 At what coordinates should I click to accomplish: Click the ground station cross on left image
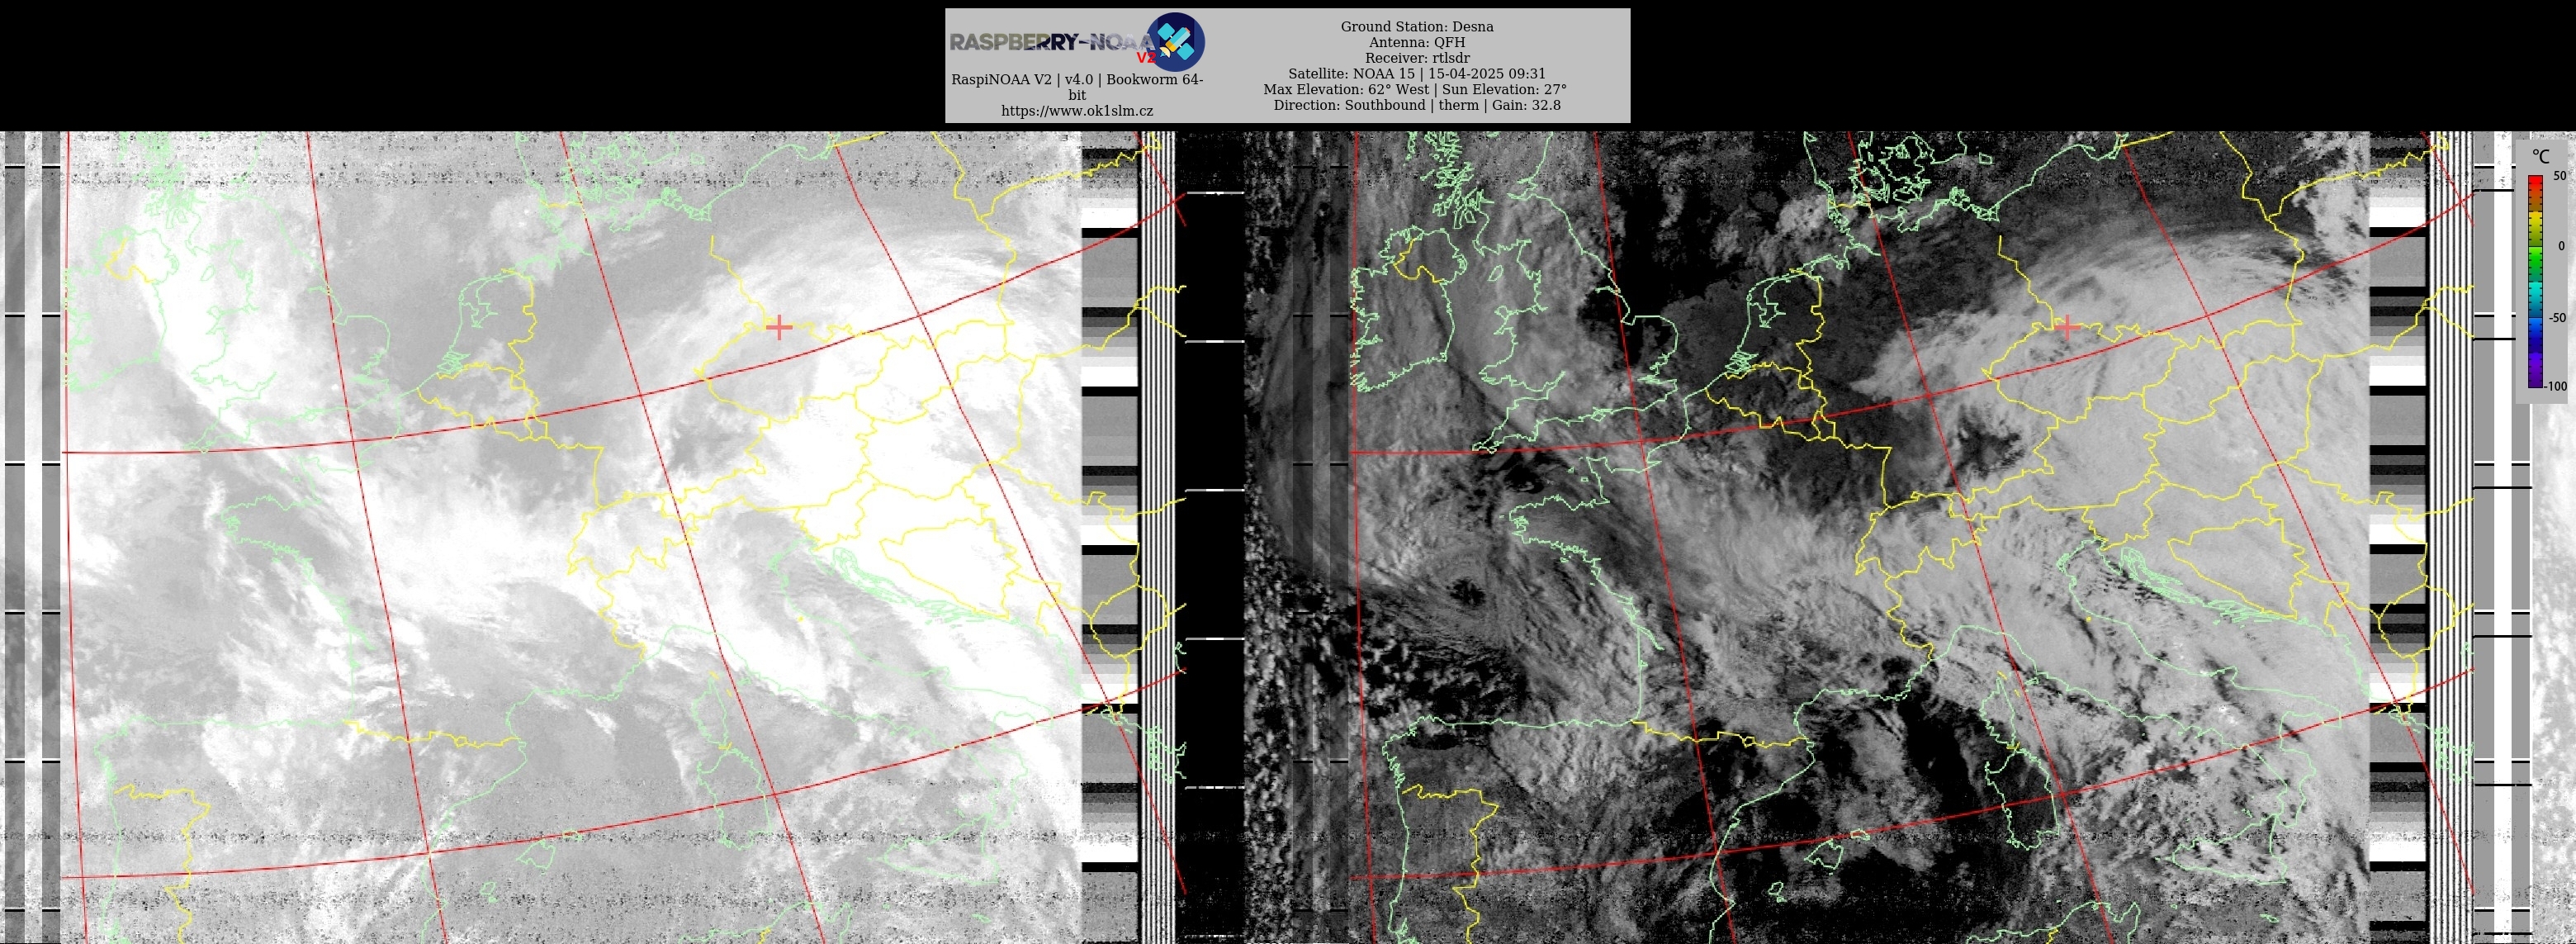point(778,327)
